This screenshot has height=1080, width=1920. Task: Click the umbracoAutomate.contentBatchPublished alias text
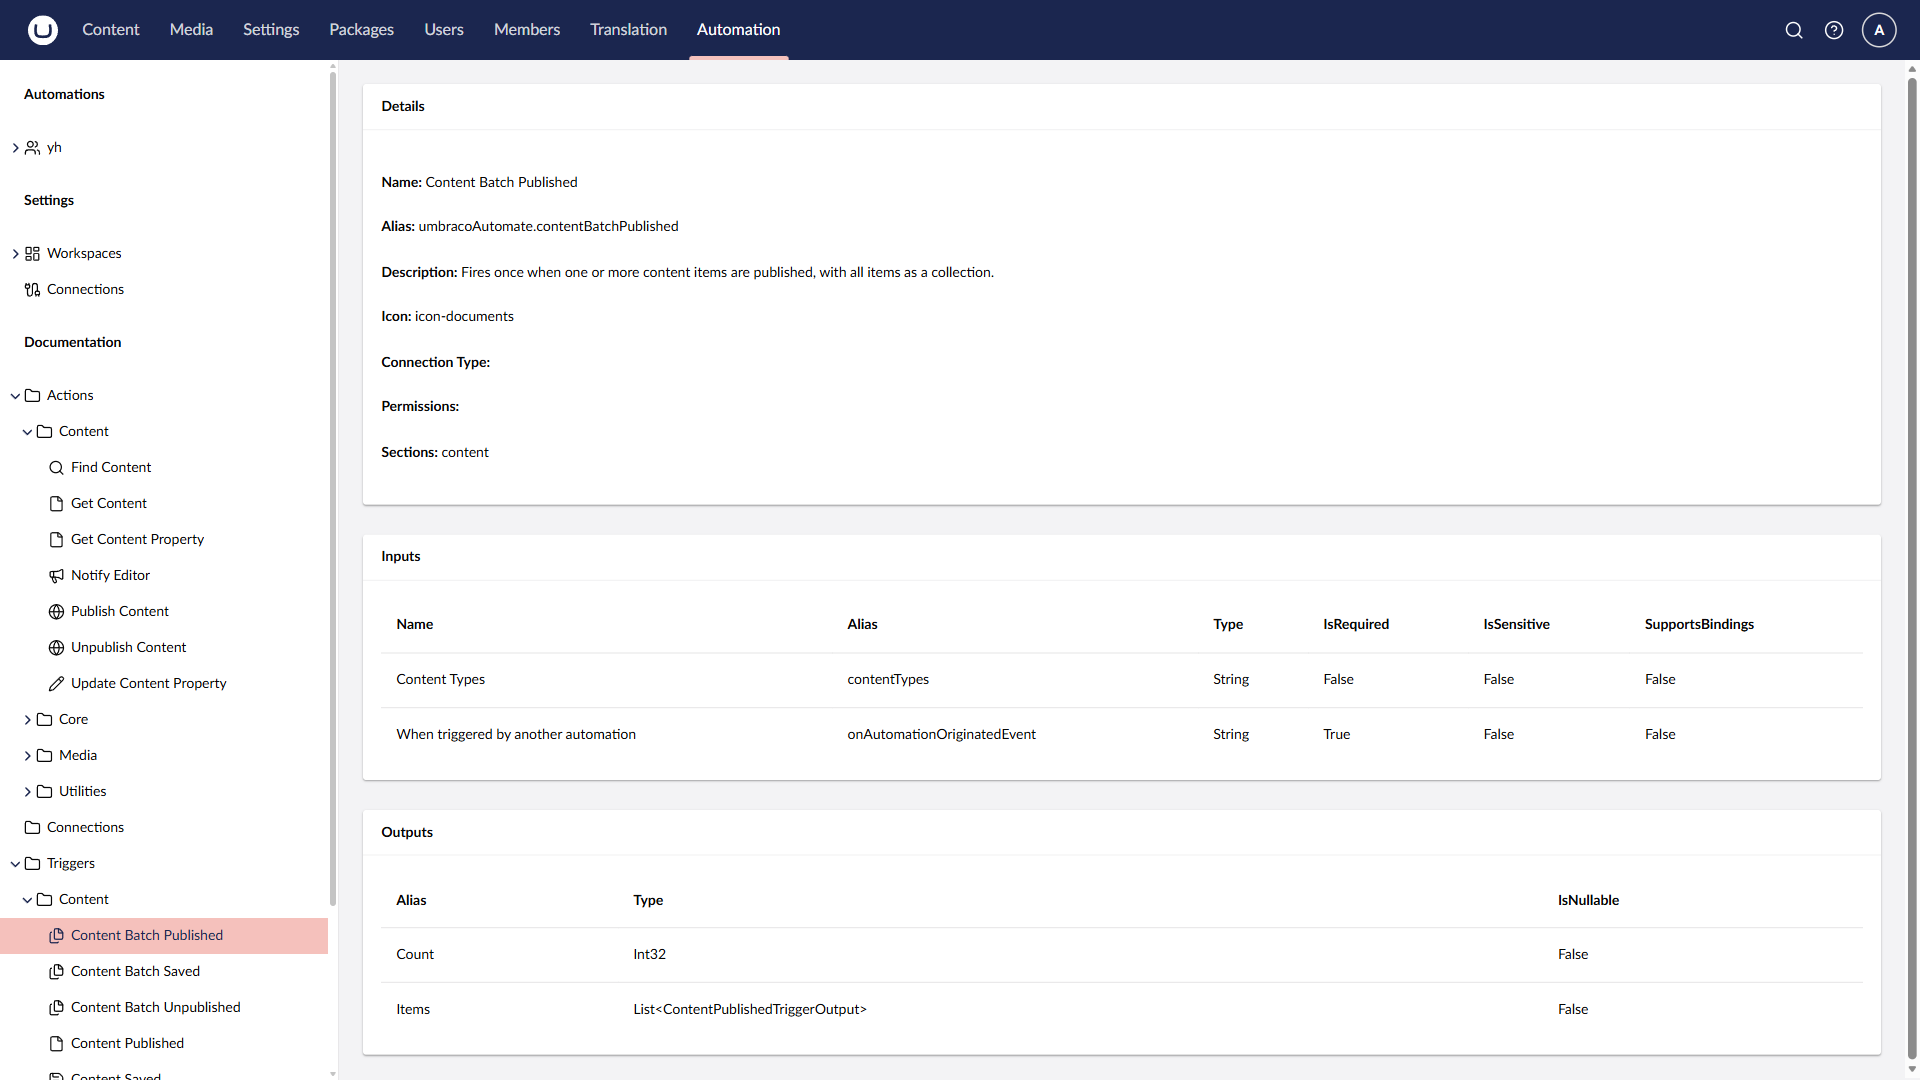coord(548,227)
